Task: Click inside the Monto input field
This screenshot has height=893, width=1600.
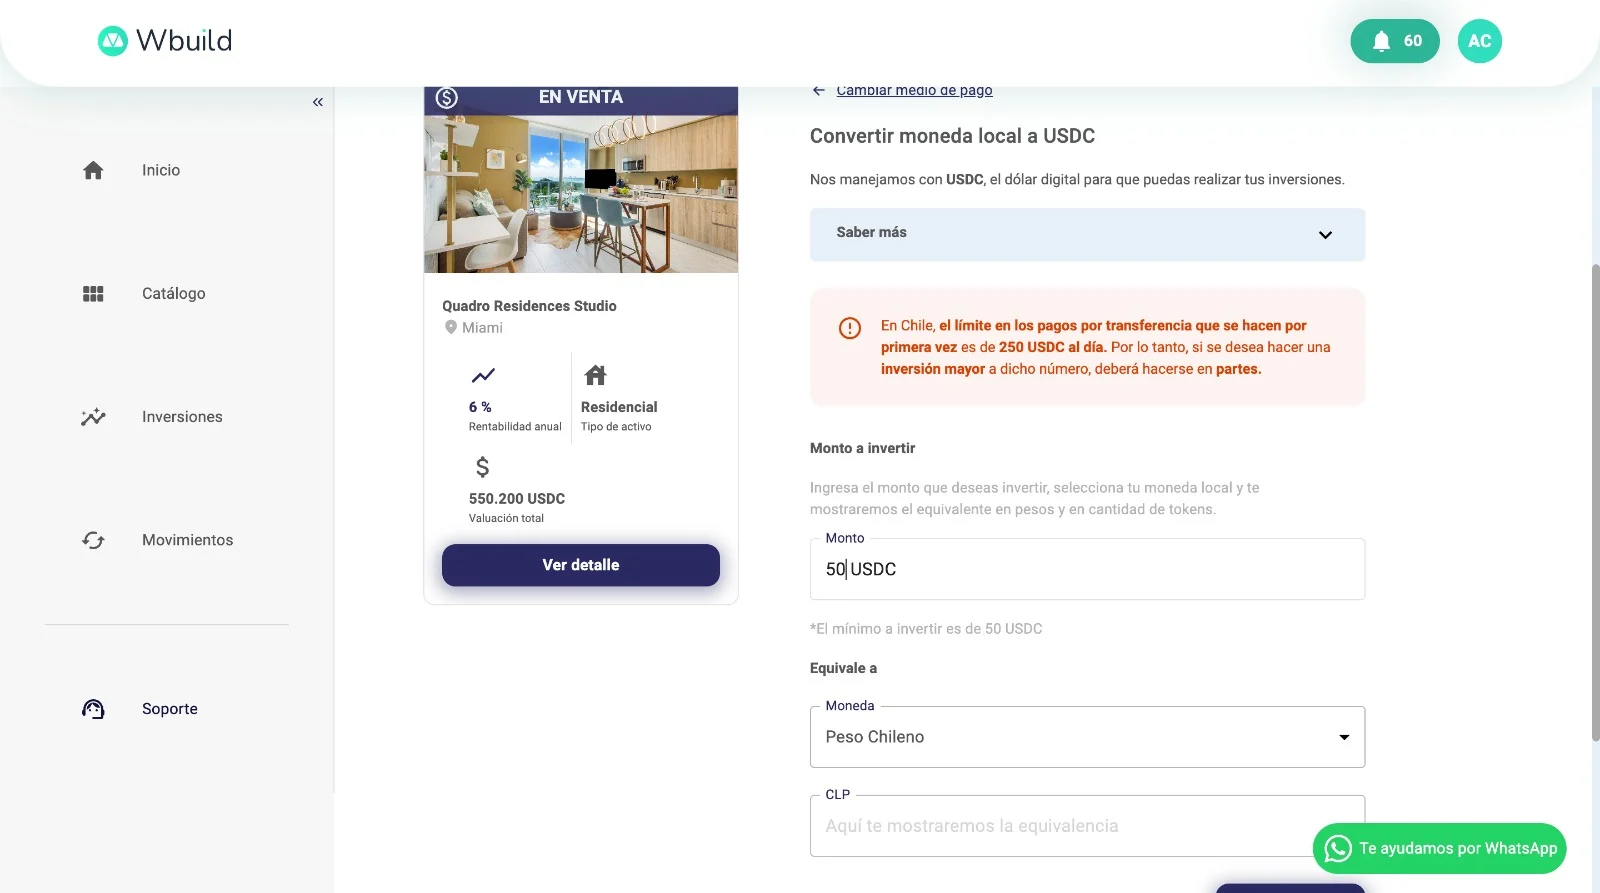Action: pos(1087,569)
